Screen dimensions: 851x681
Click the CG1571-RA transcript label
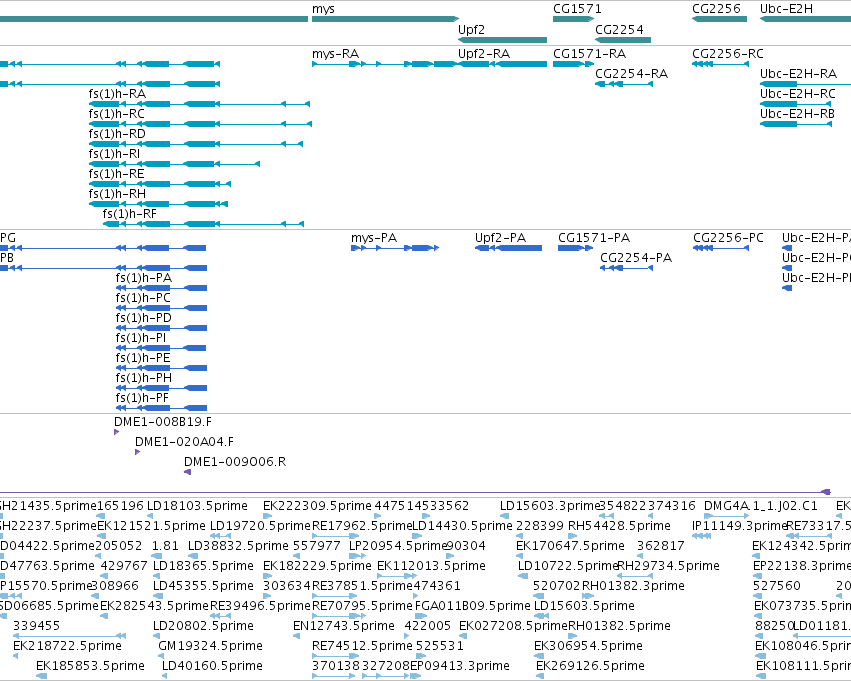tap(589, 54)
